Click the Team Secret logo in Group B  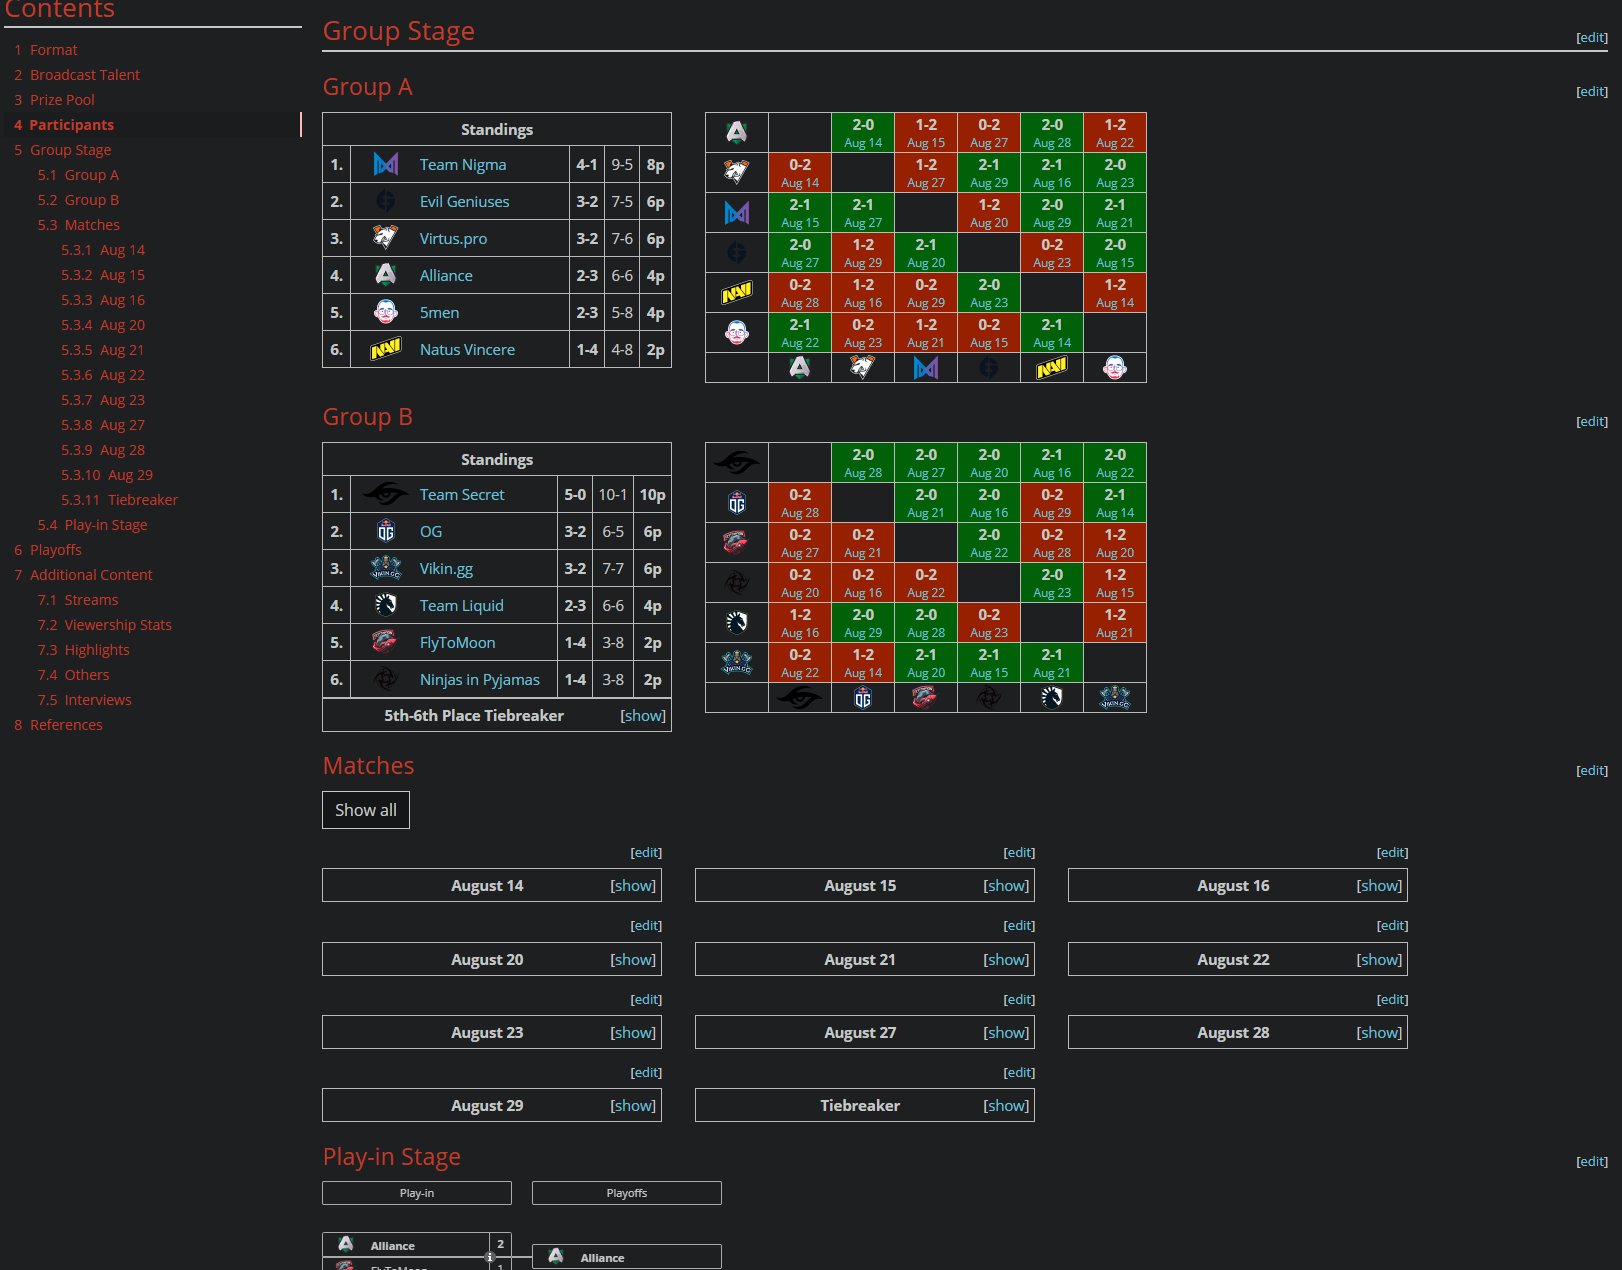[385, 494]
